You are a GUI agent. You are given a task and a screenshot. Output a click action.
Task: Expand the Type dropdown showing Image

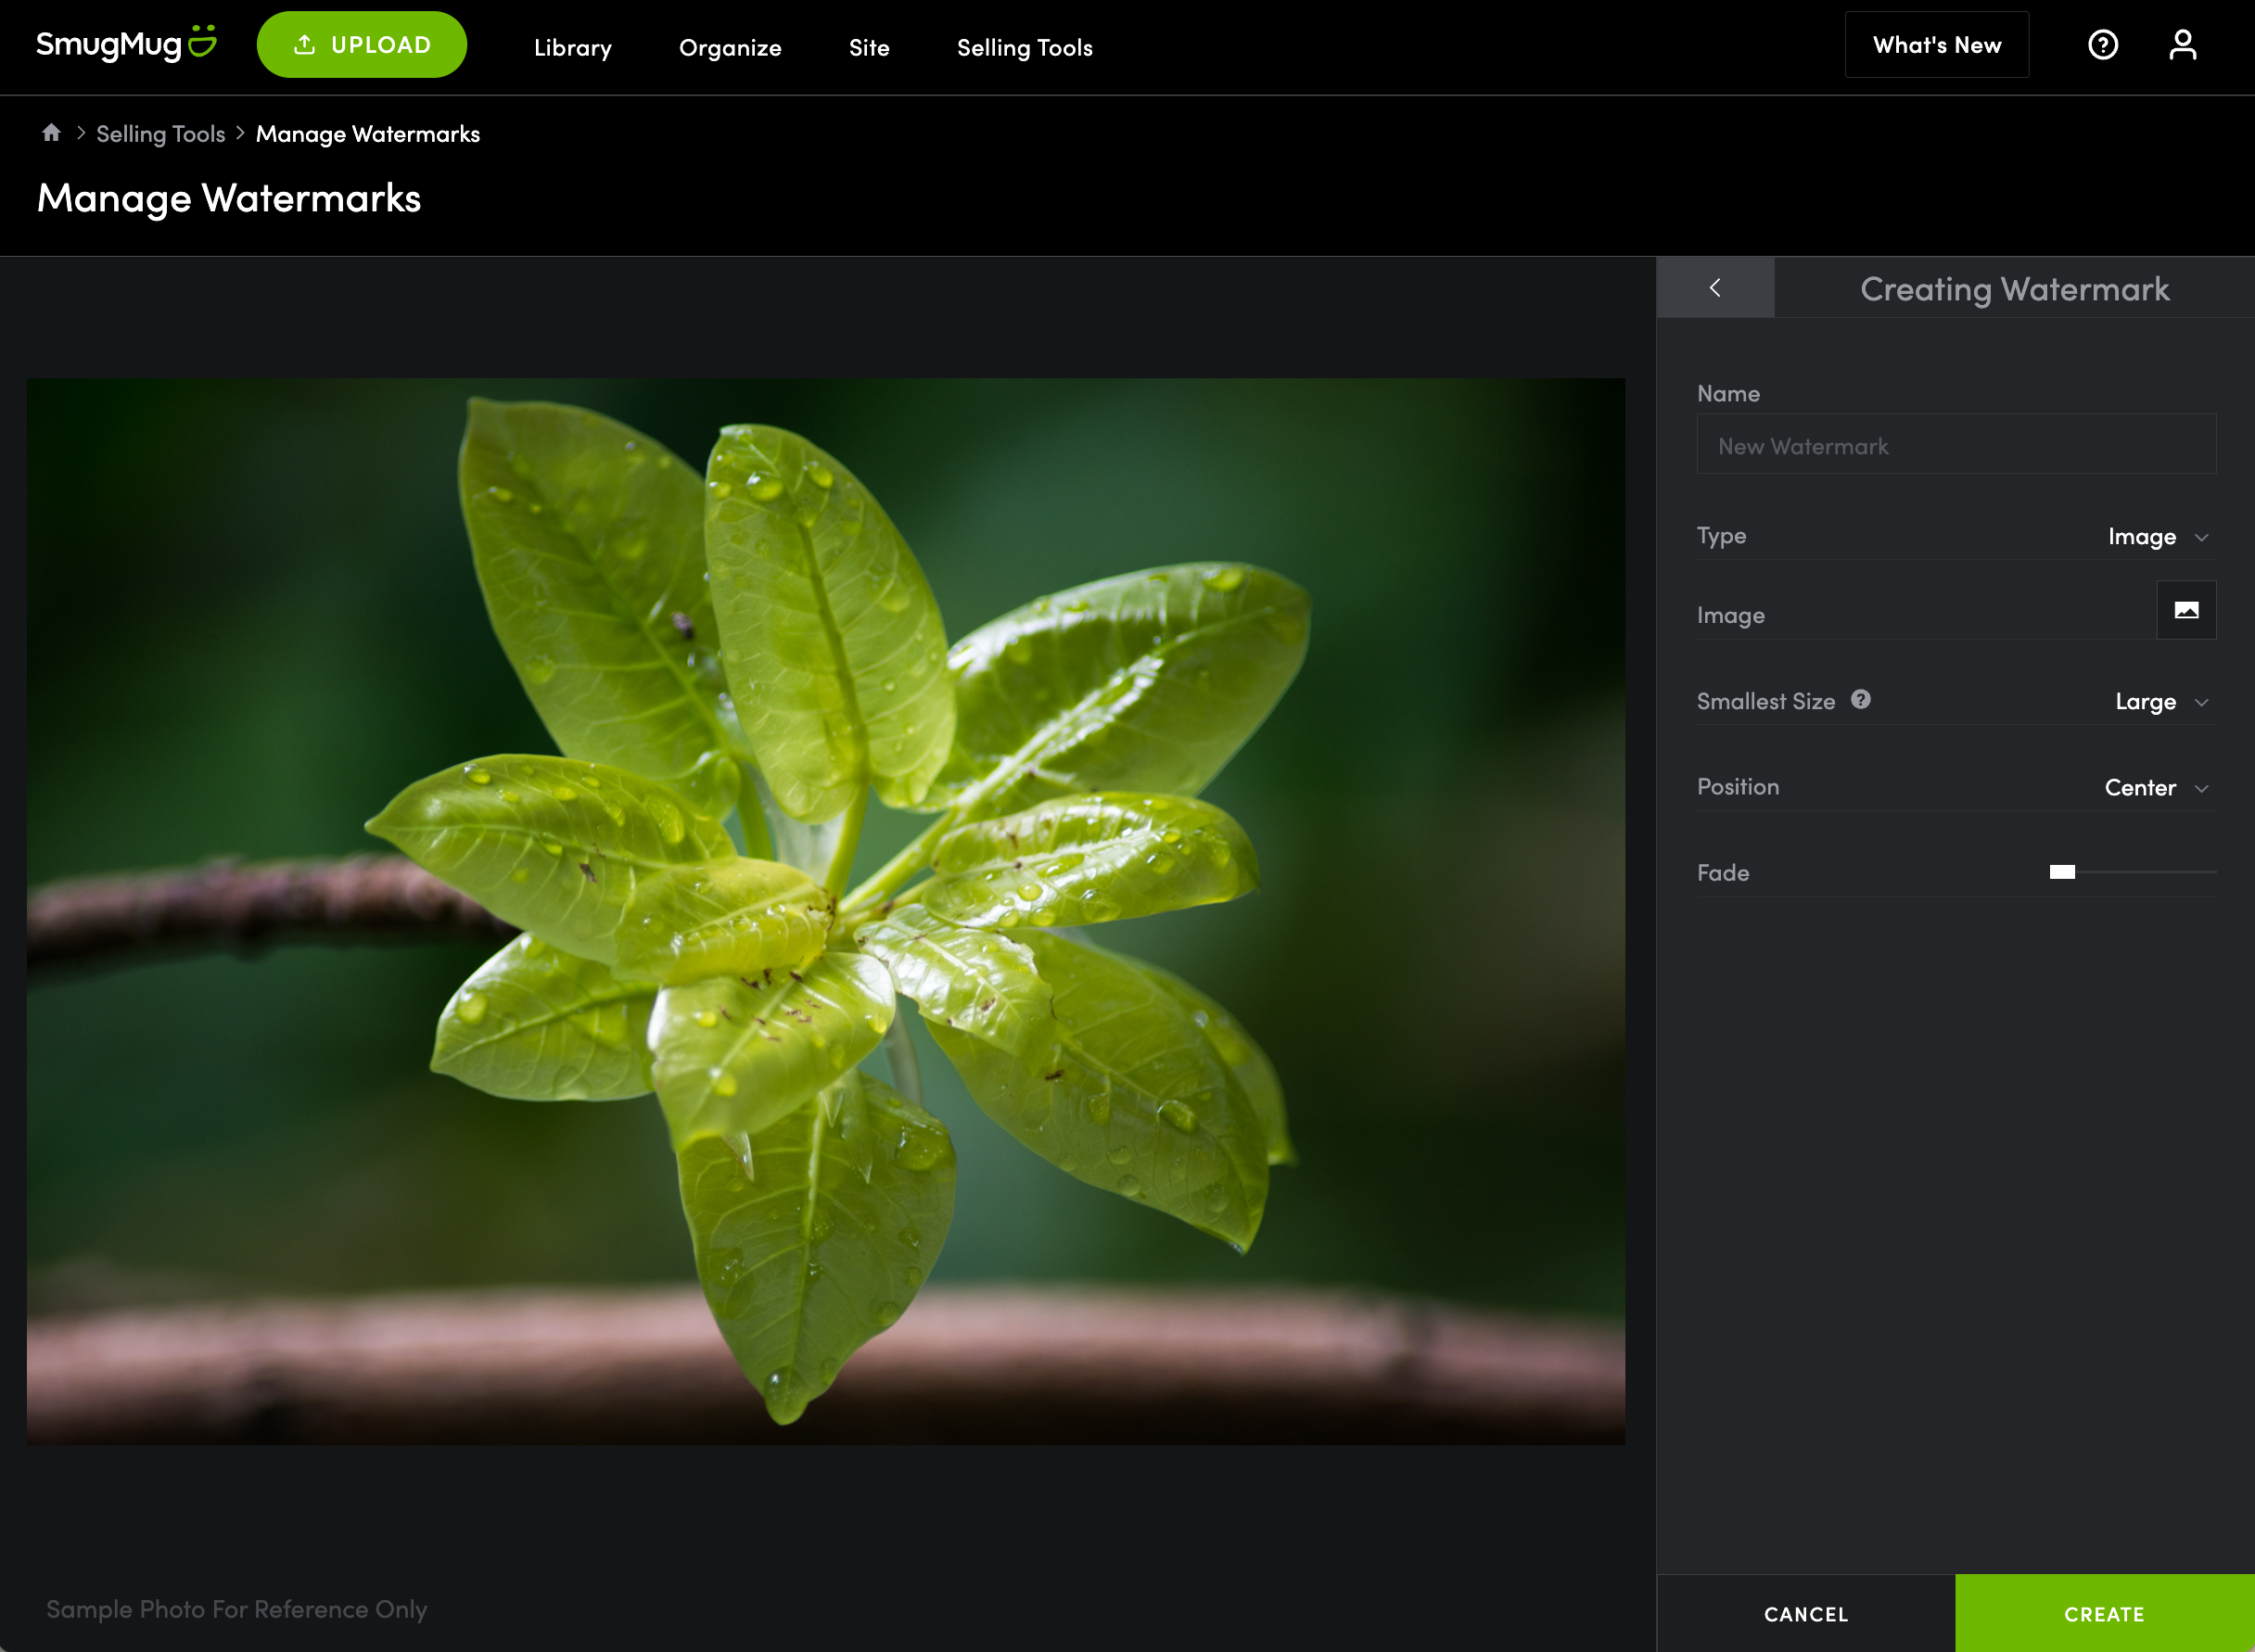coord(2157,537)
